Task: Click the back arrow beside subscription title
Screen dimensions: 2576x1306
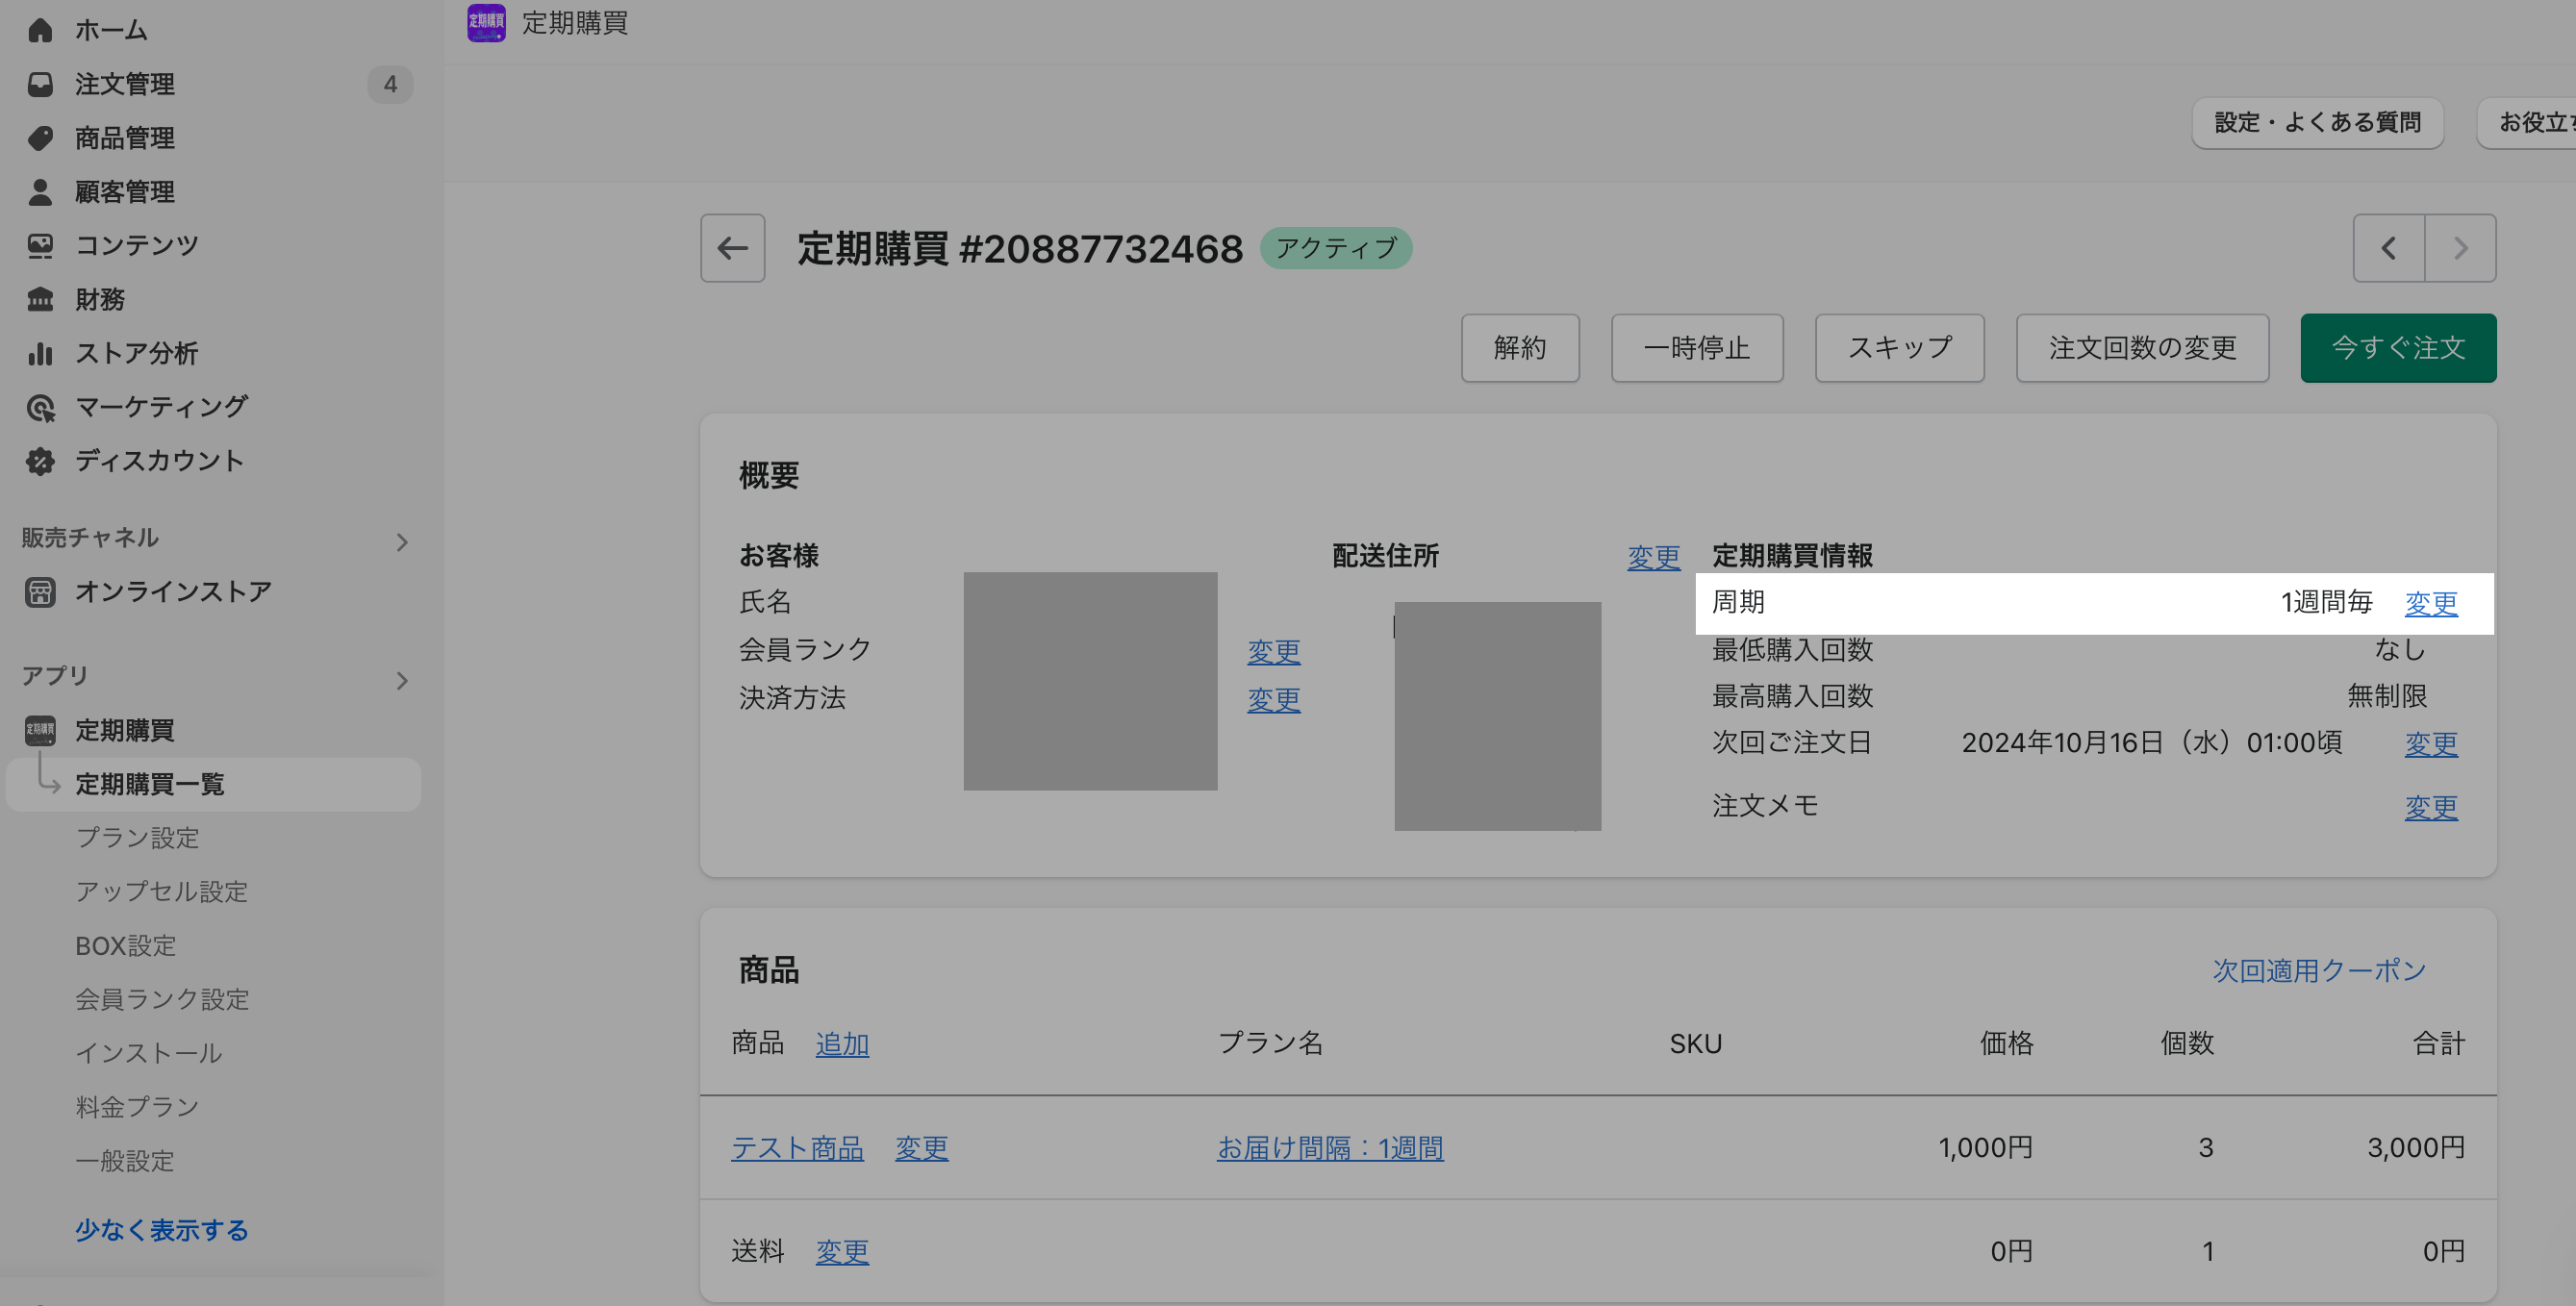Action: [x=732, y=248]
